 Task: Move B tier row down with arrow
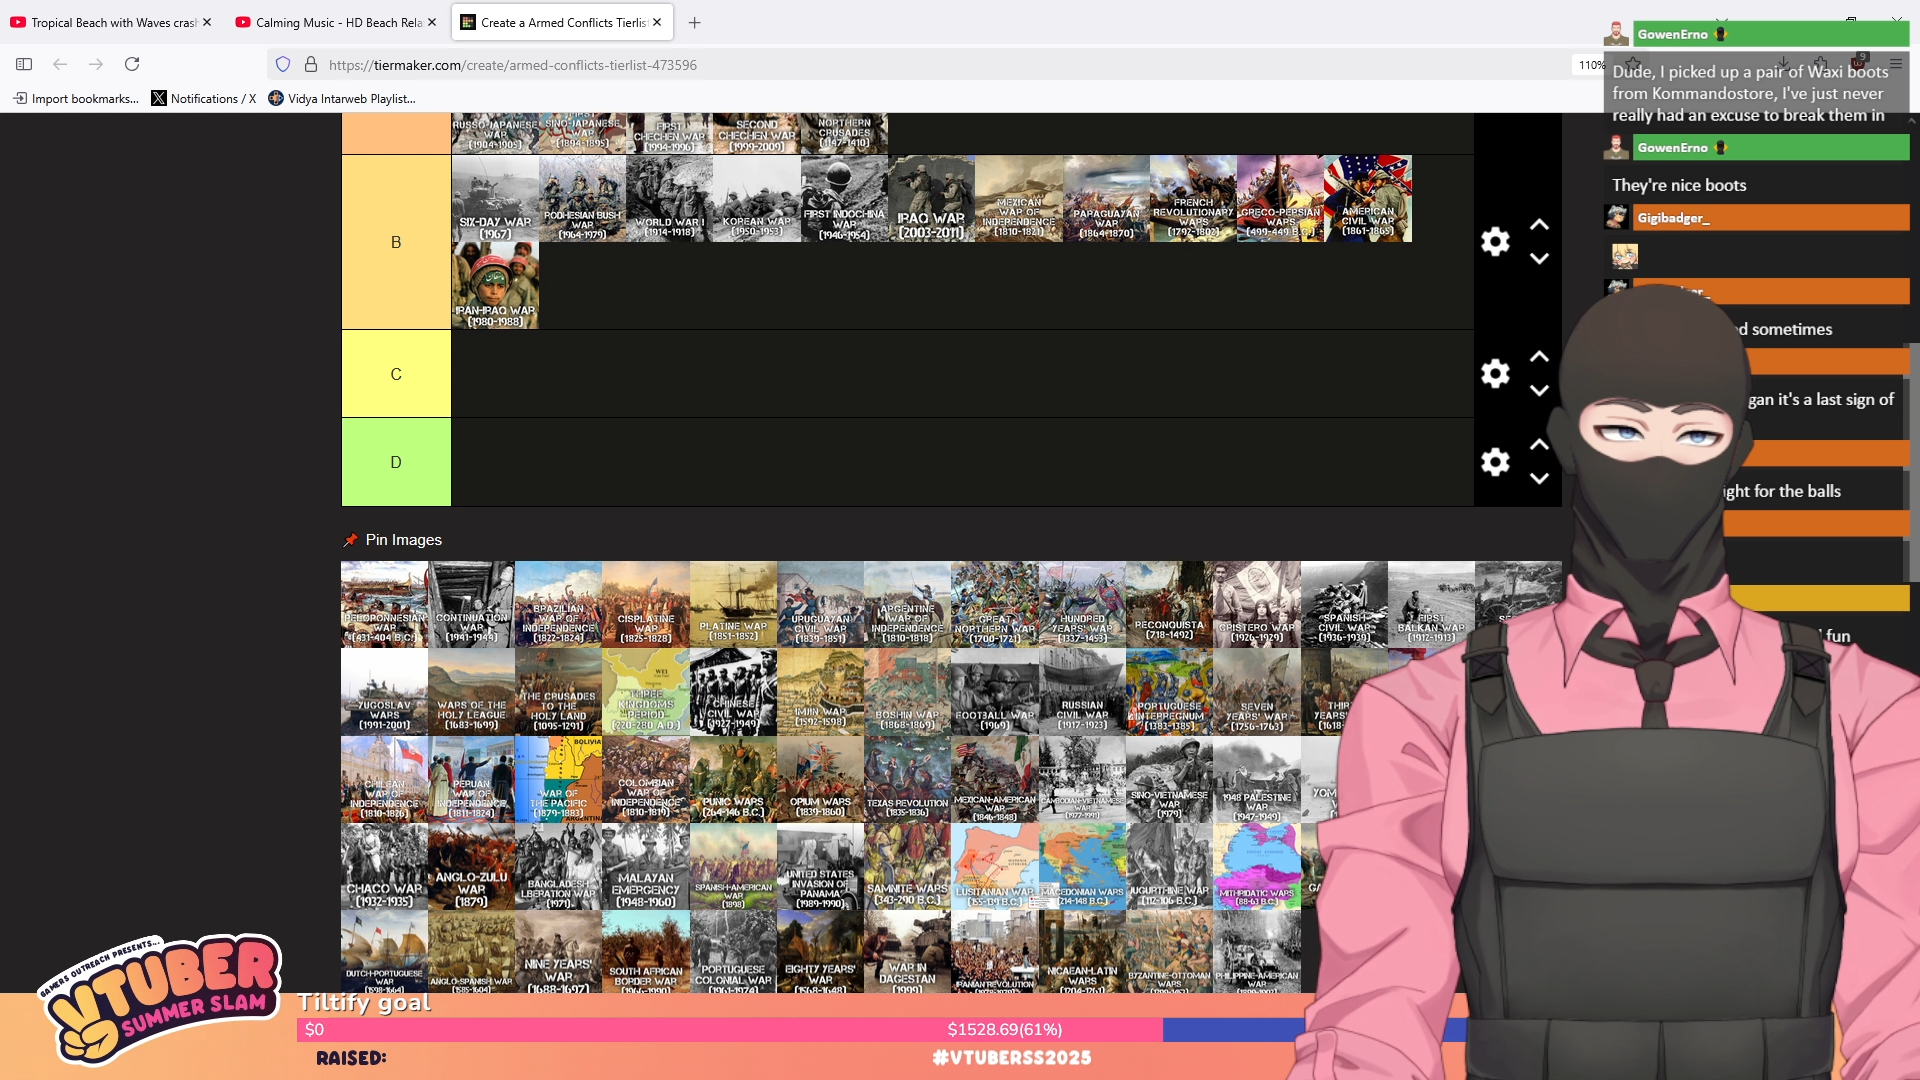click(x=1540, y=258)
